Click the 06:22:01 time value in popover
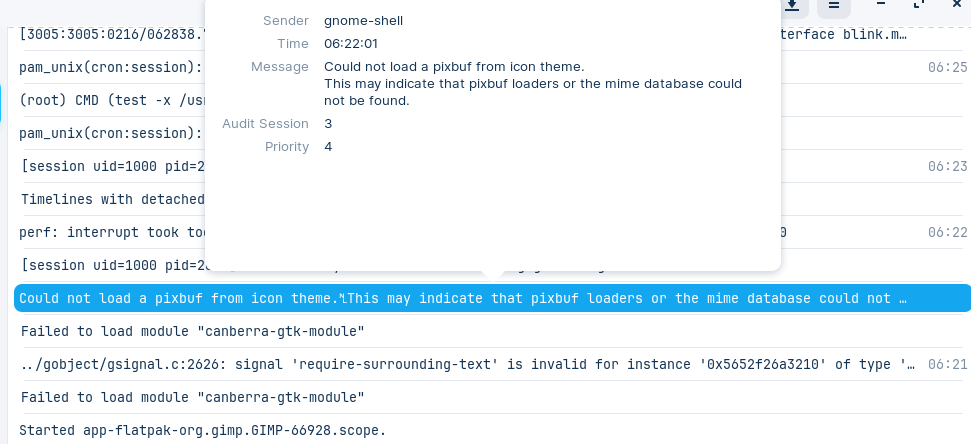Screen dimensions: 971x444 351,43
